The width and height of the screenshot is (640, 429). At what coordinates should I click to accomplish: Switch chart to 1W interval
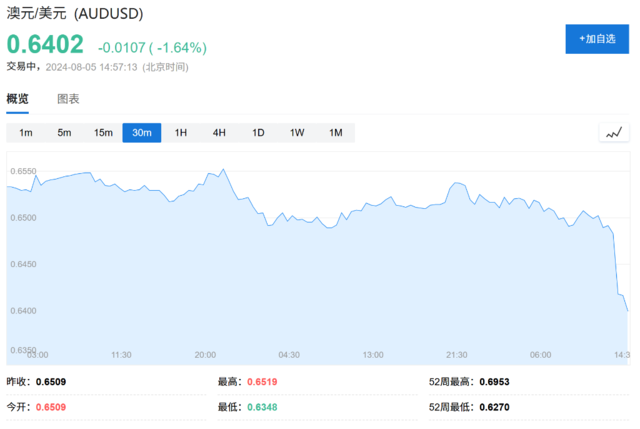[297, 133]
